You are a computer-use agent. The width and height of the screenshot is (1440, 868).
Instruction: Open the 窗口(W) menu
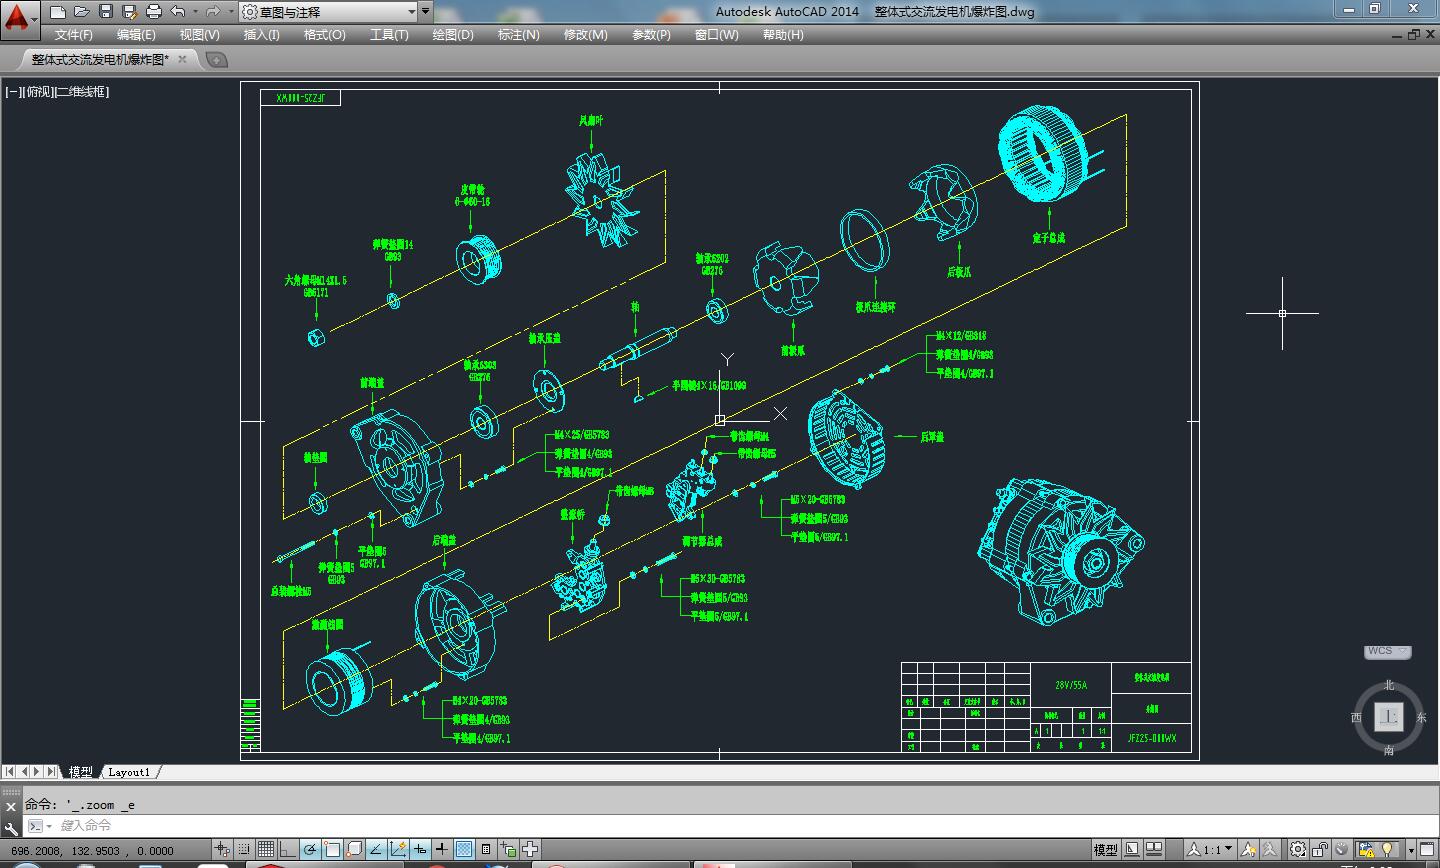717,35
